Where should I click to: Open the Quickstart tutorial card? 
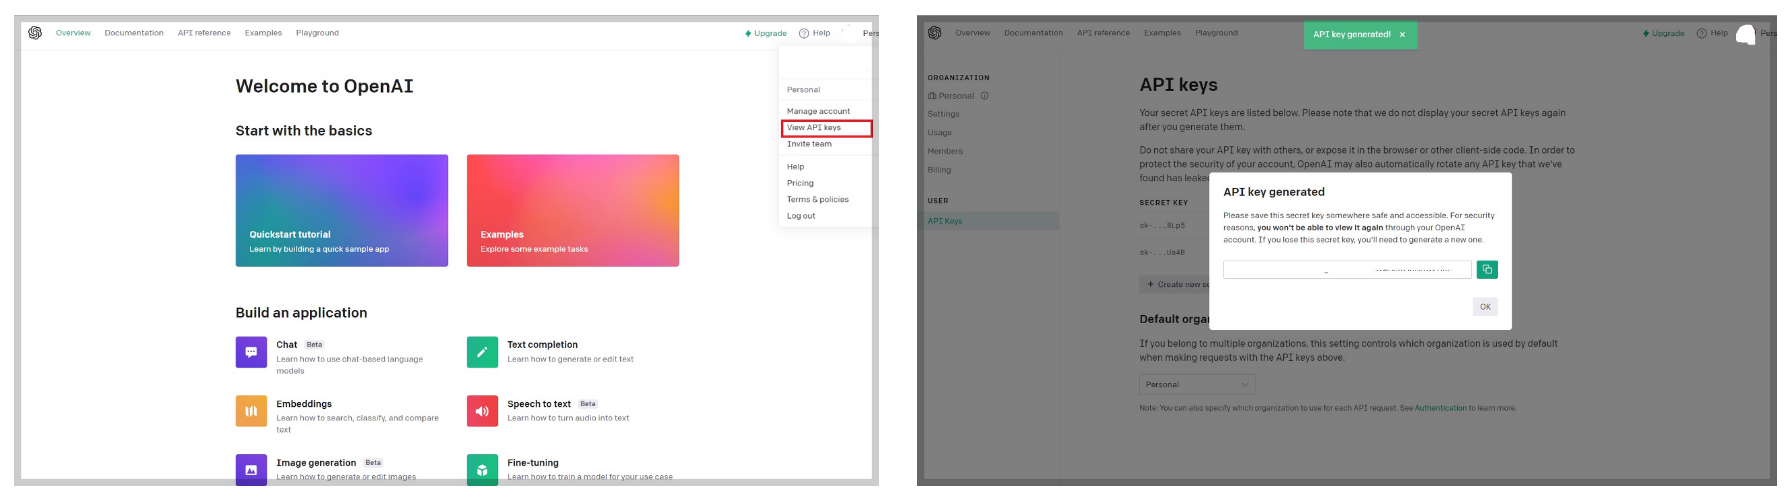[342, 210]
